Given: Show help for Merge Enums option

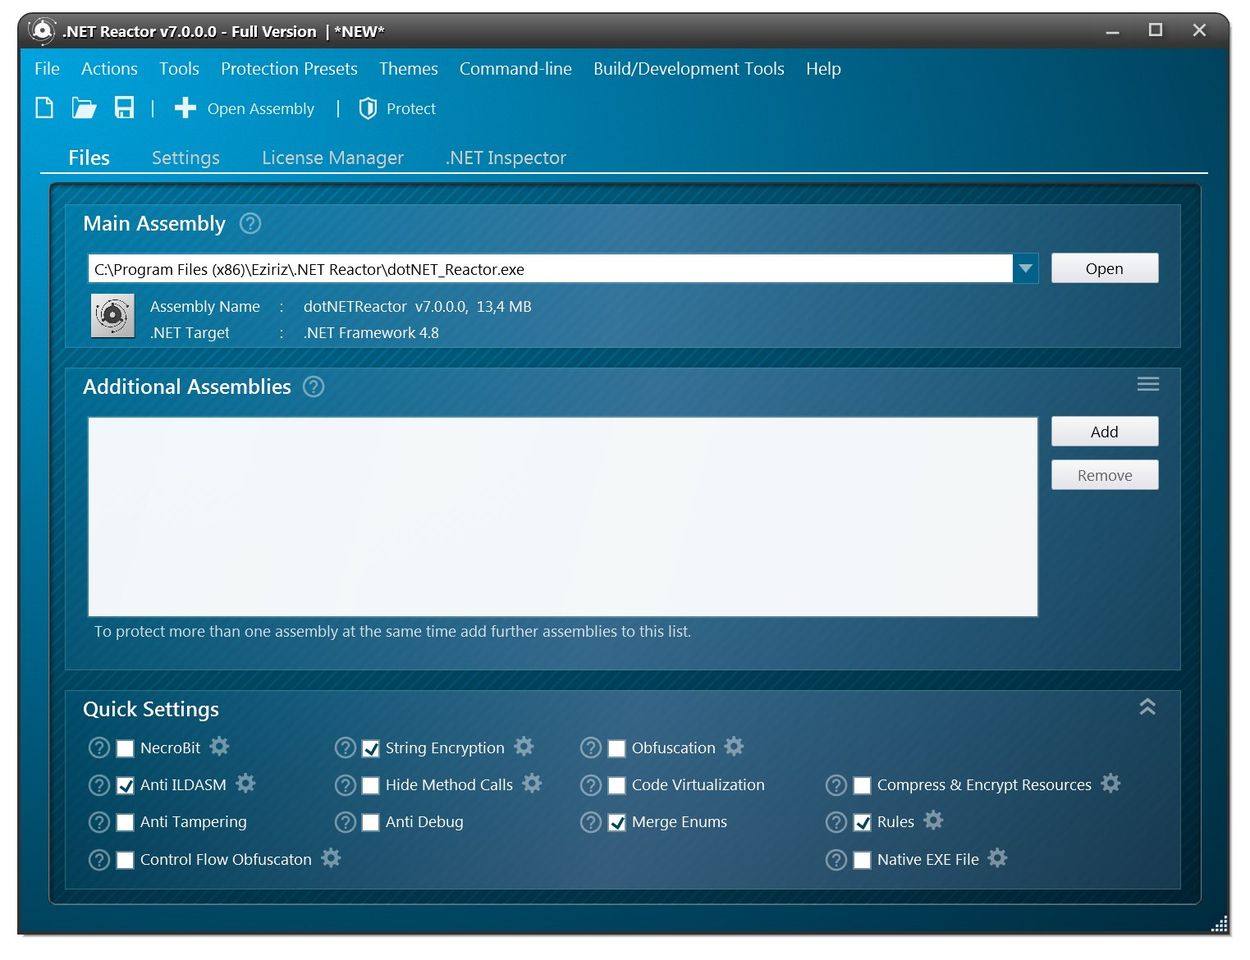Looking at the screenshot, I should point(591,822).
